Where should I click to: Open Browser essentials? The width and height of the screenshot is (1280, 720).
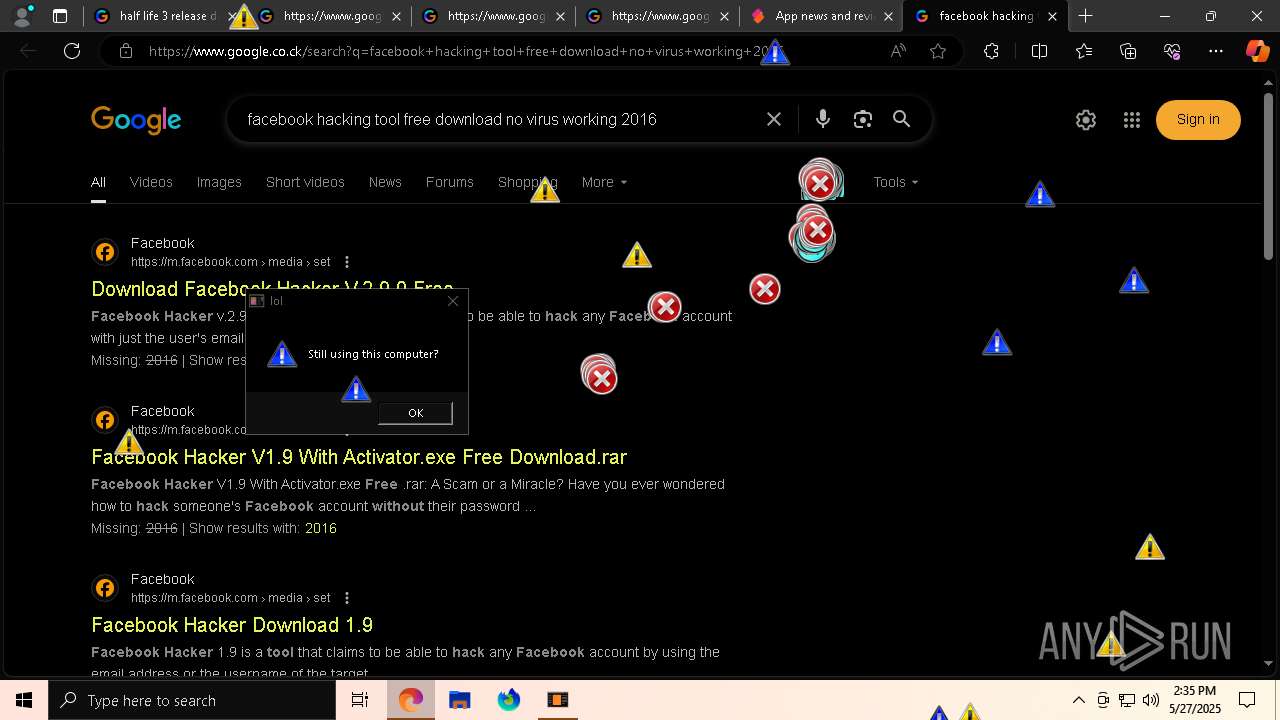(1172, 51)
